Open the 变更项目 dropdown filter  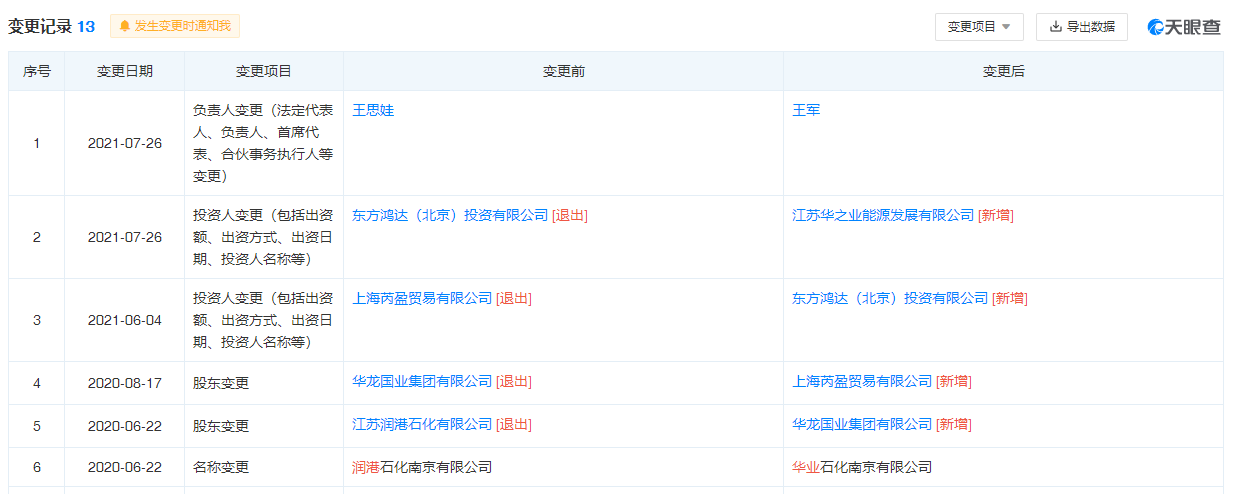979,27
